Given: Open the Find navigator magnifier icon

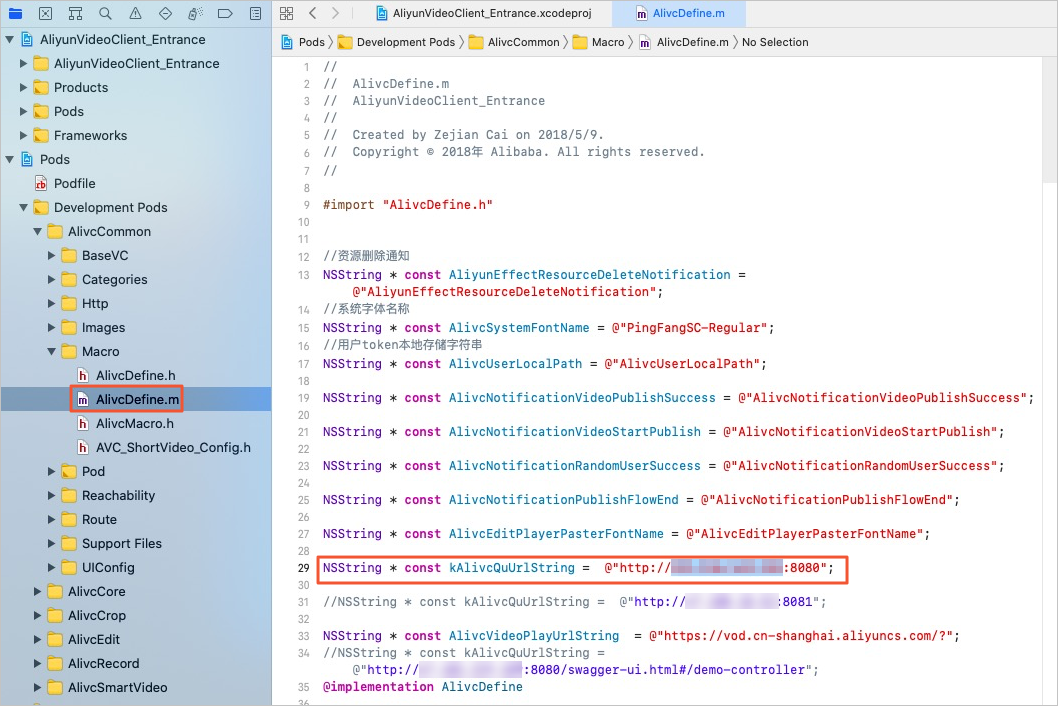Looking at the screenshot, I should click(105, 13).
